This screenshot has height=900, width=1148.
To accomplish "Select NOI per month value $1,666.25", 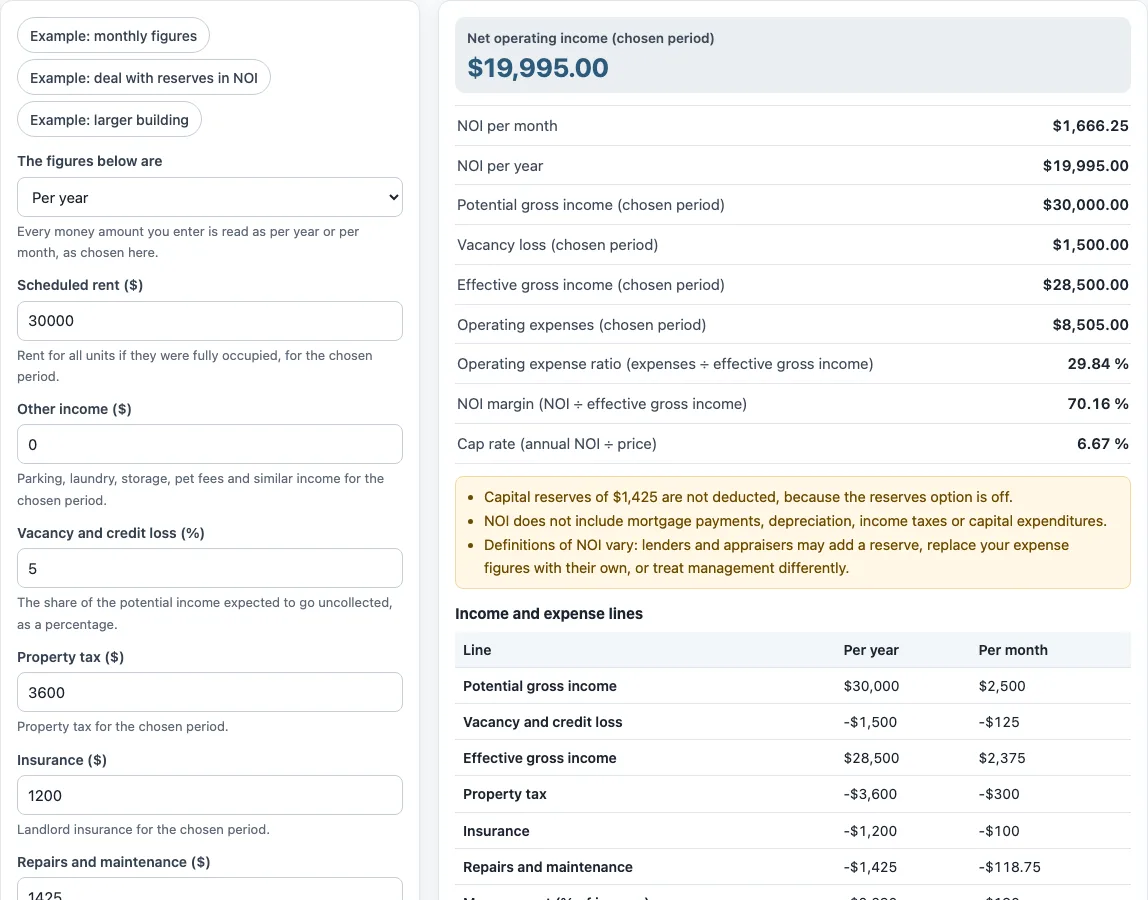I will (1090, 126).
